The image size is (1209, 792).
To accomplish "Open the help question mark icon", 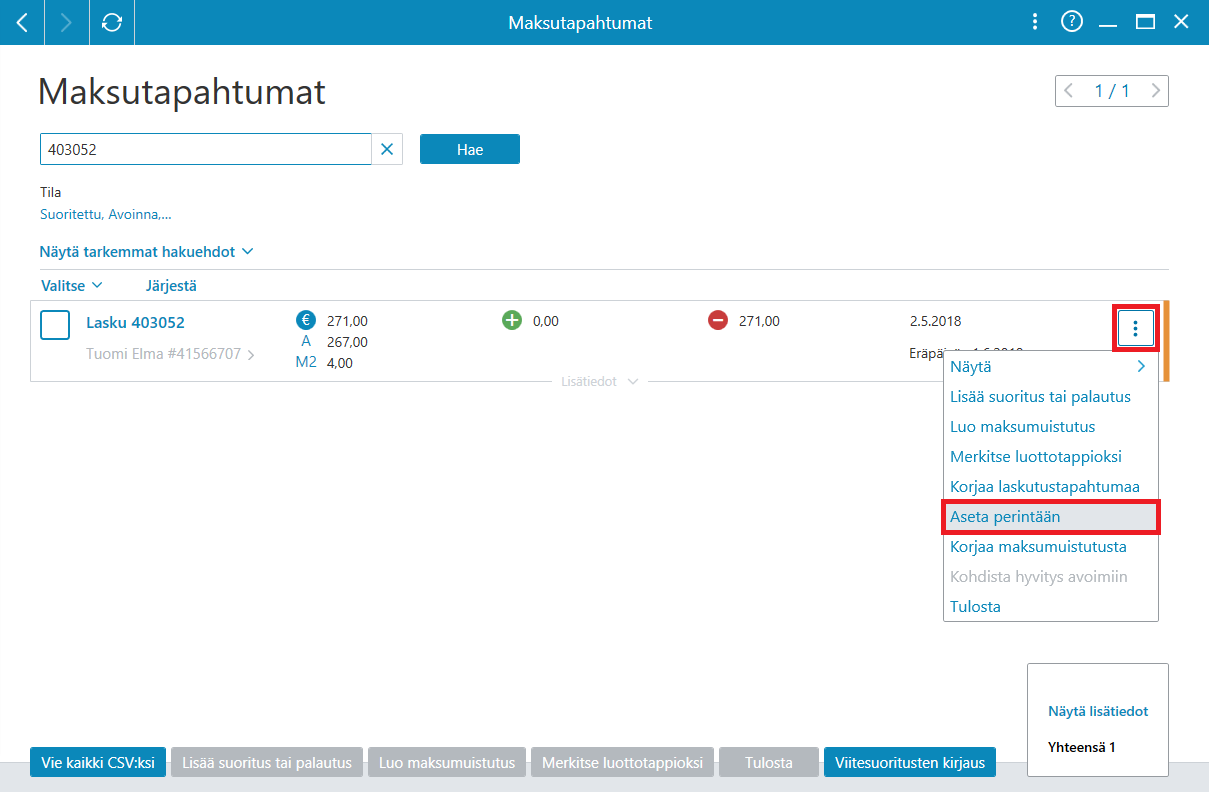I will (1072, 22).
